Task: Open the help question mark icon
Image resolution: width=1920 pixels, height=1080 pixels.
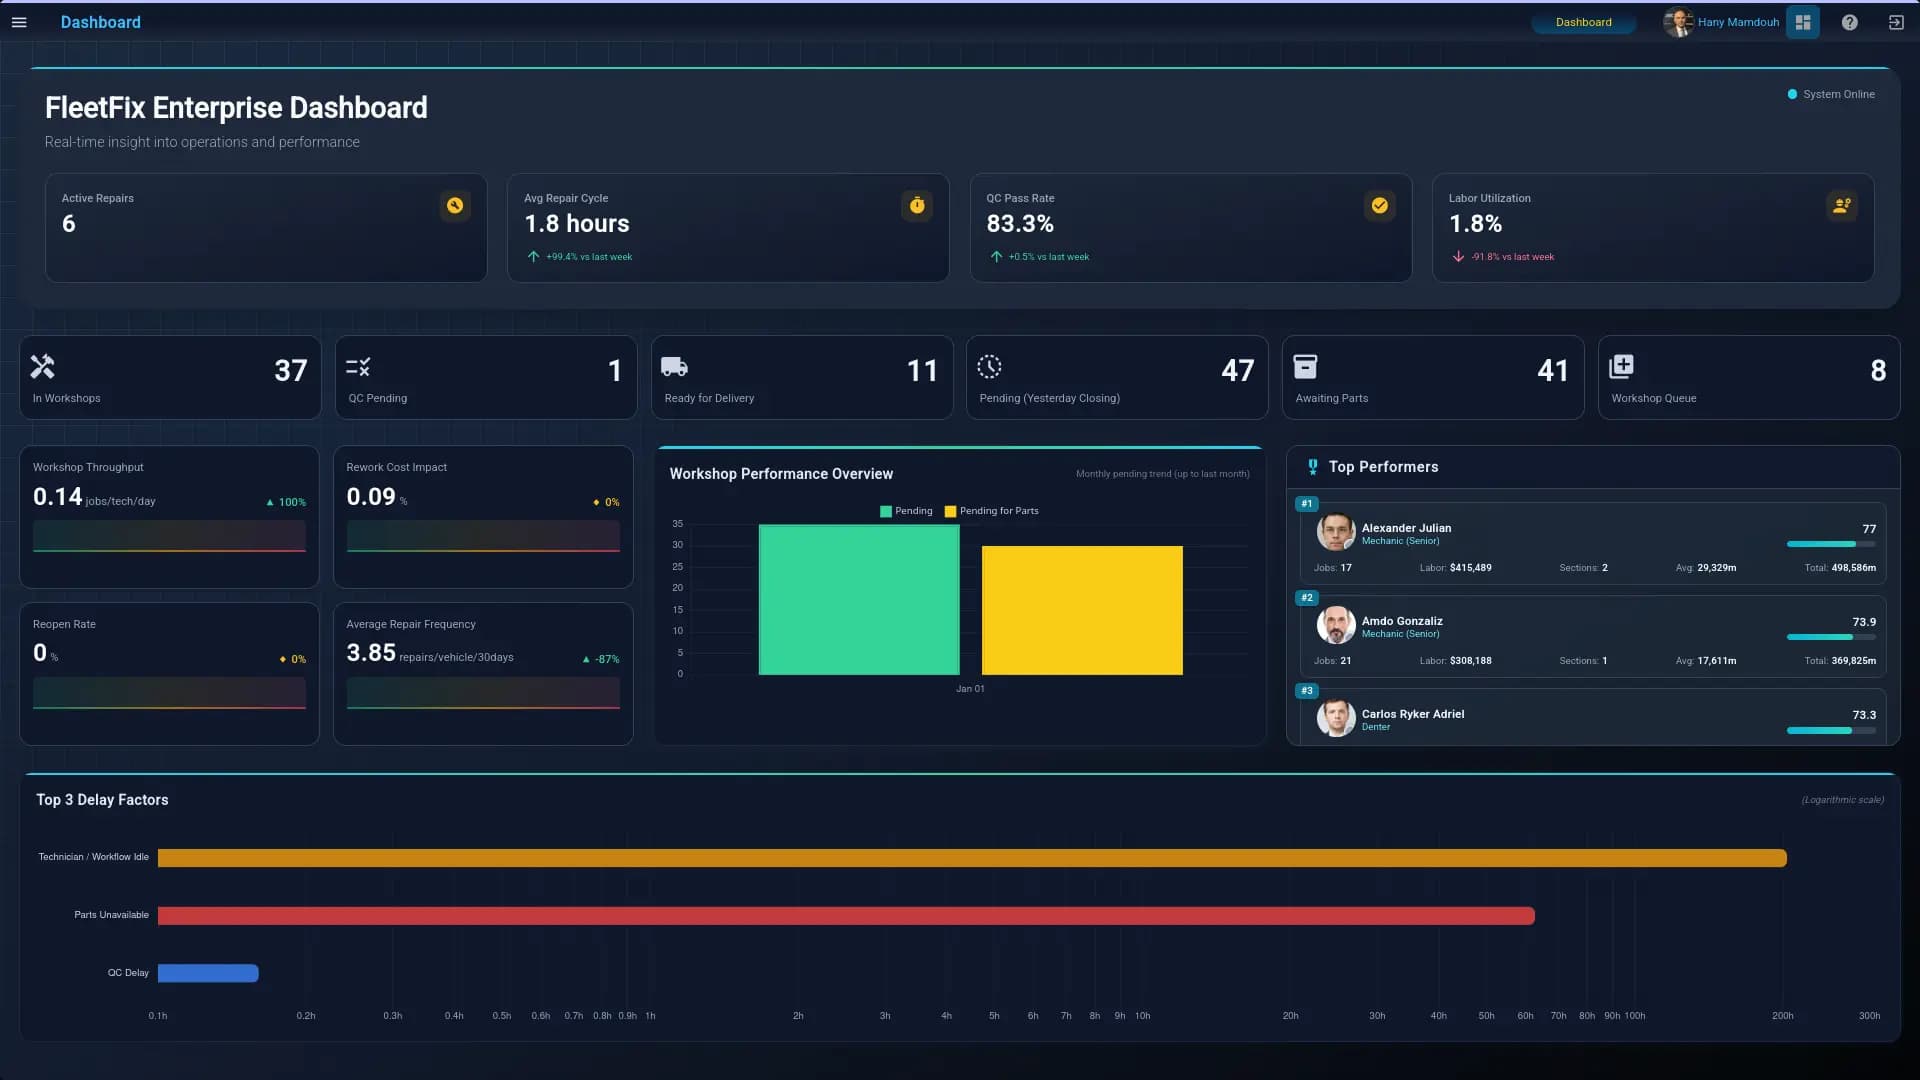Action: [1849, 22]
